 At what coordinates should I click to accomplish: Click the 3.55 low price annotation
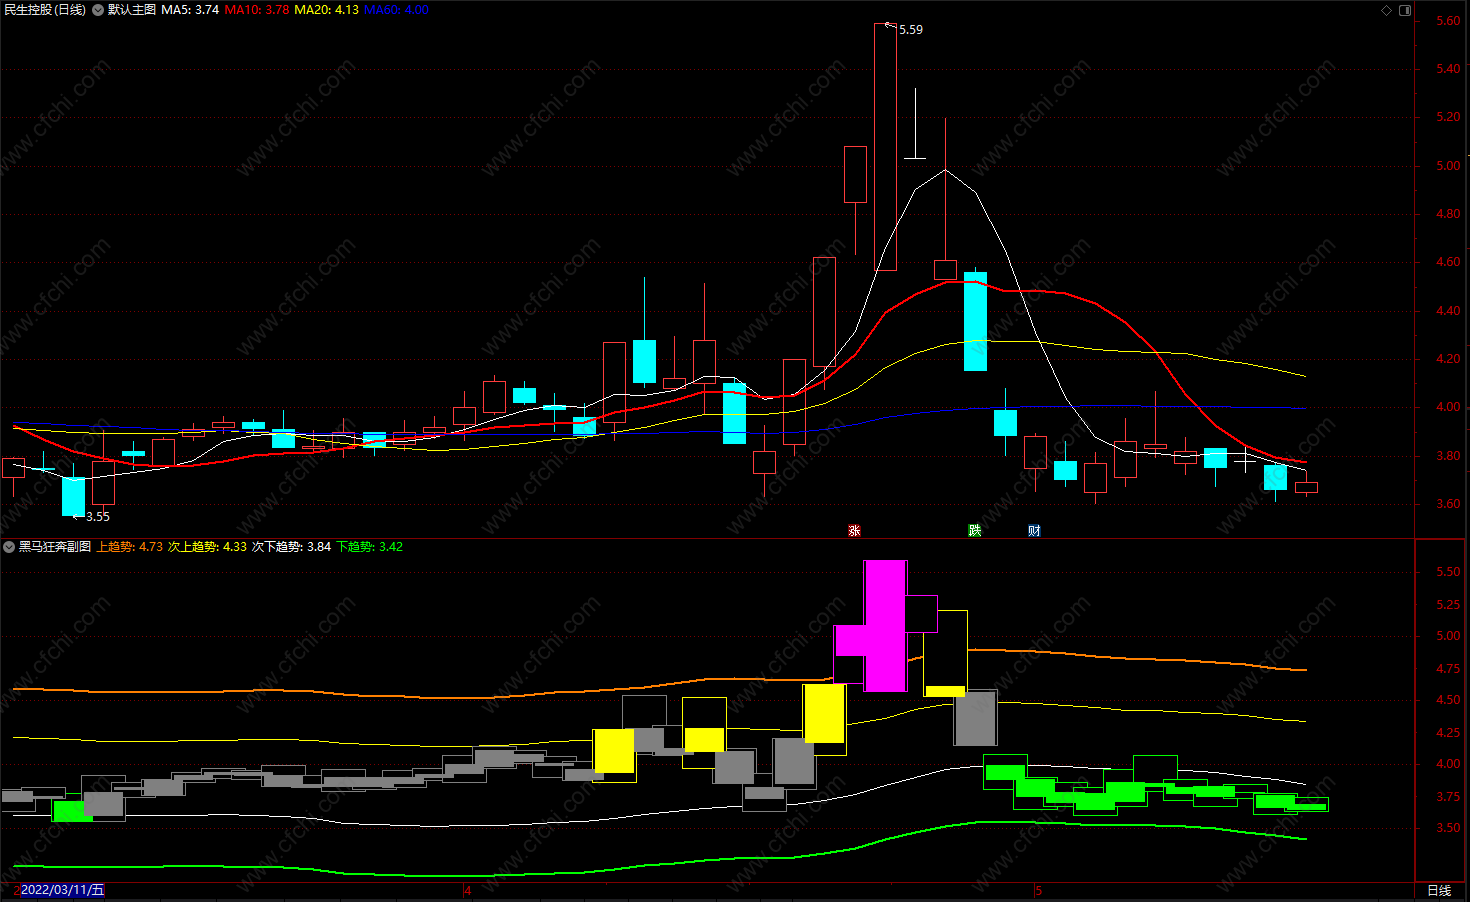coord(98,517)
